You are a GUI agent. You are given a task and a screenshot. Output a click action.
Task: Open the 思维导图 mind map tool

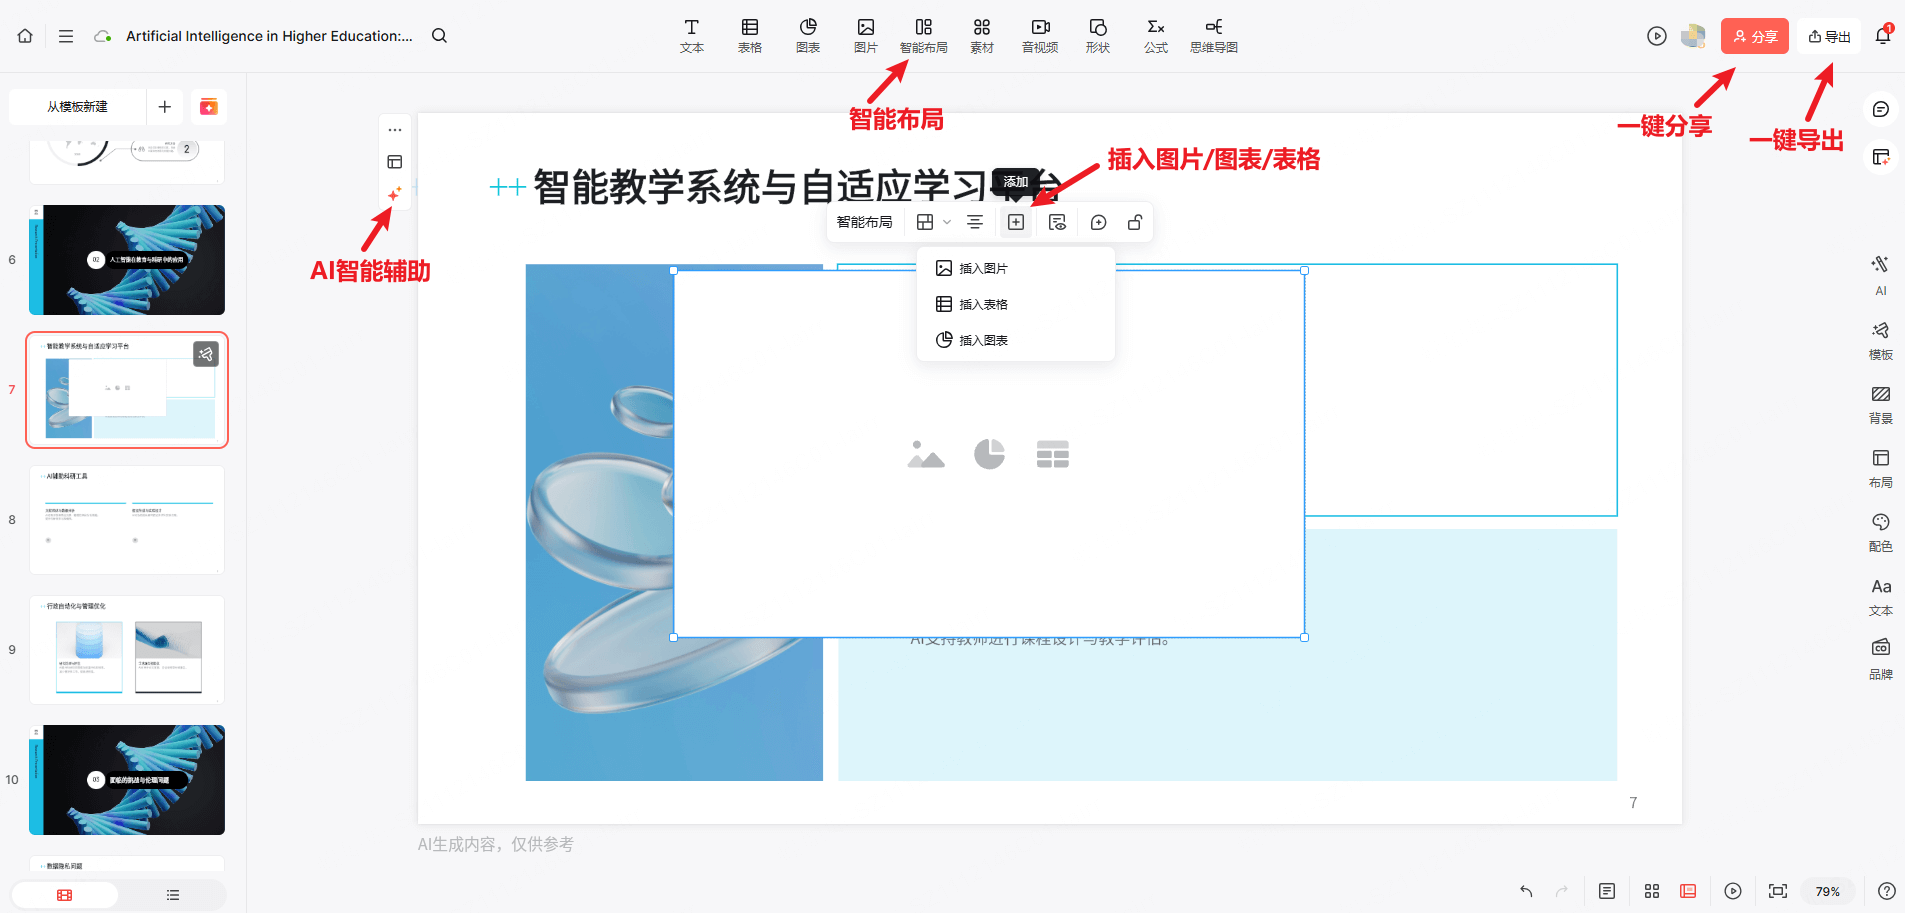1213,35
